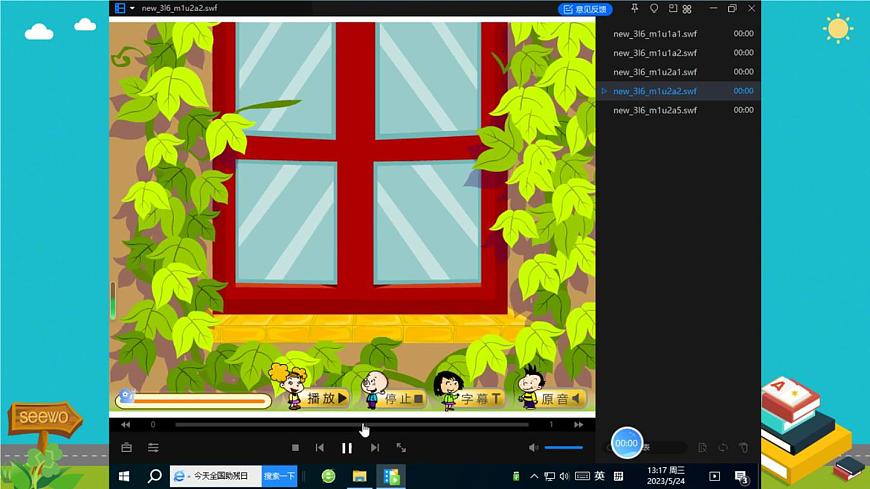The width and height of the screenshot is (870, 489).
Task: Click the IME grid icon in the system tray
Action: [619, 476]
